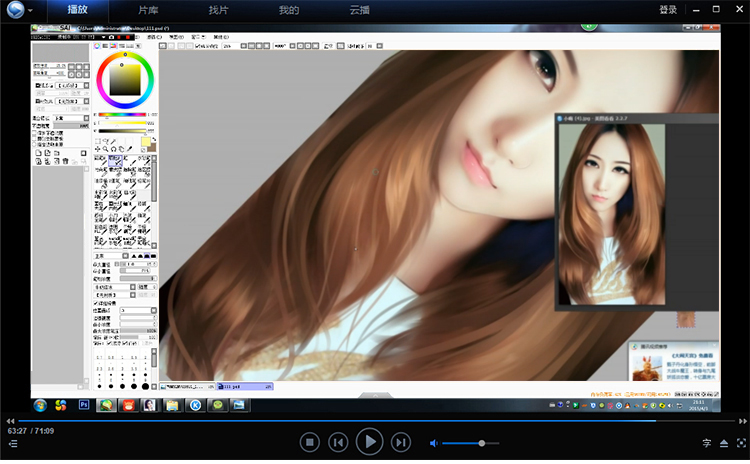Select the magic wand tool
Image resolution: width=750 pixels, height=464 pixels.
pyautogui.click(x=113, y=141)
